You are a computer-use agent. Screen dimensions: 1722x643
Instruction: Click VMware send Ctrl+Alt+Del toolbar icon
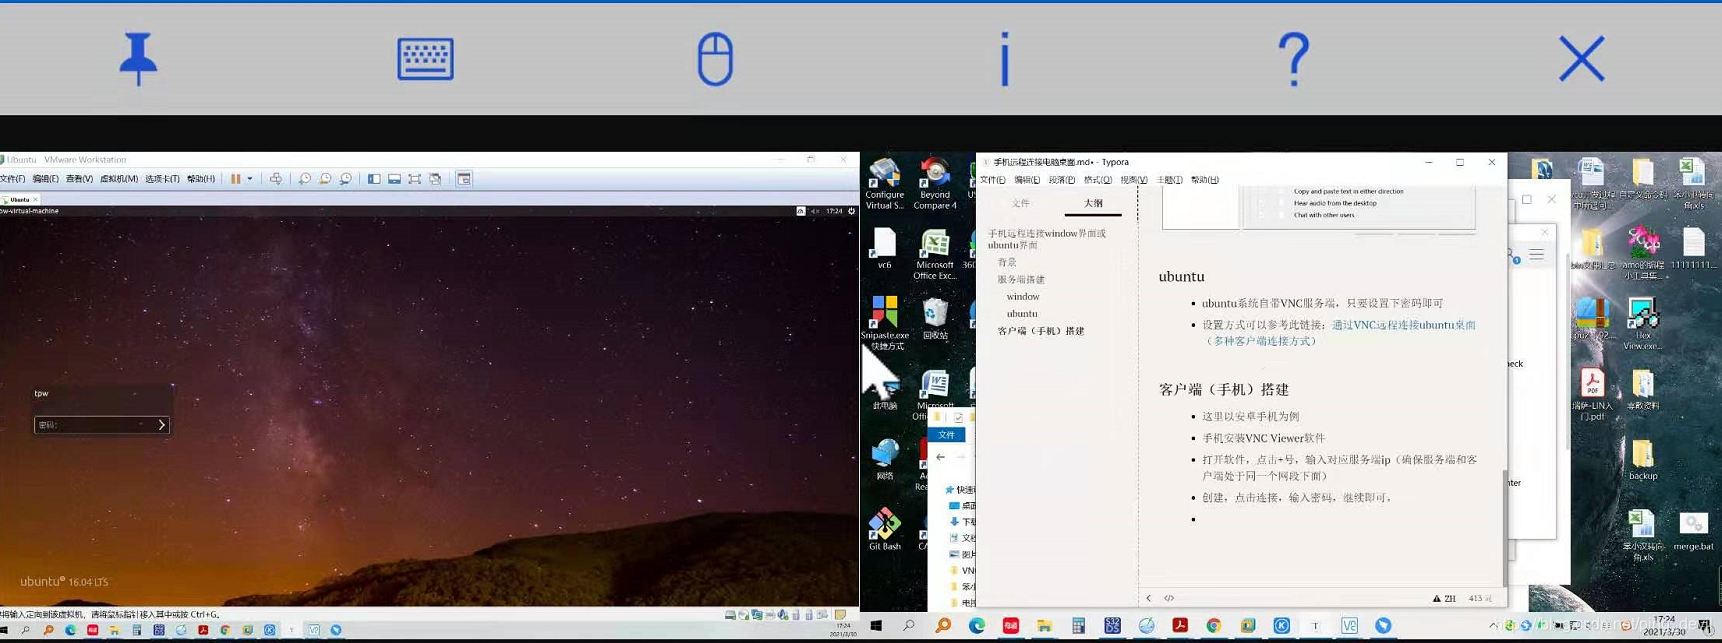[x=276, y=179]
